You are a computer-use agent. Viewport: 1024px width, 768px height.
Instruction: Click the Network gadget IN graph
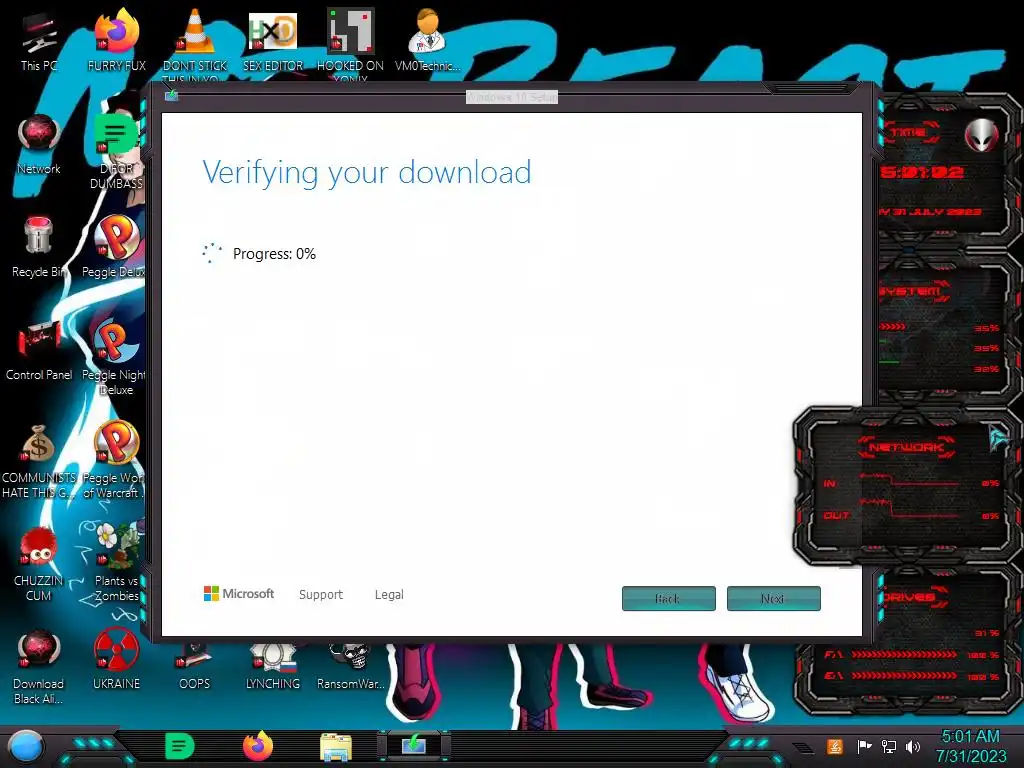coord(910,482)
